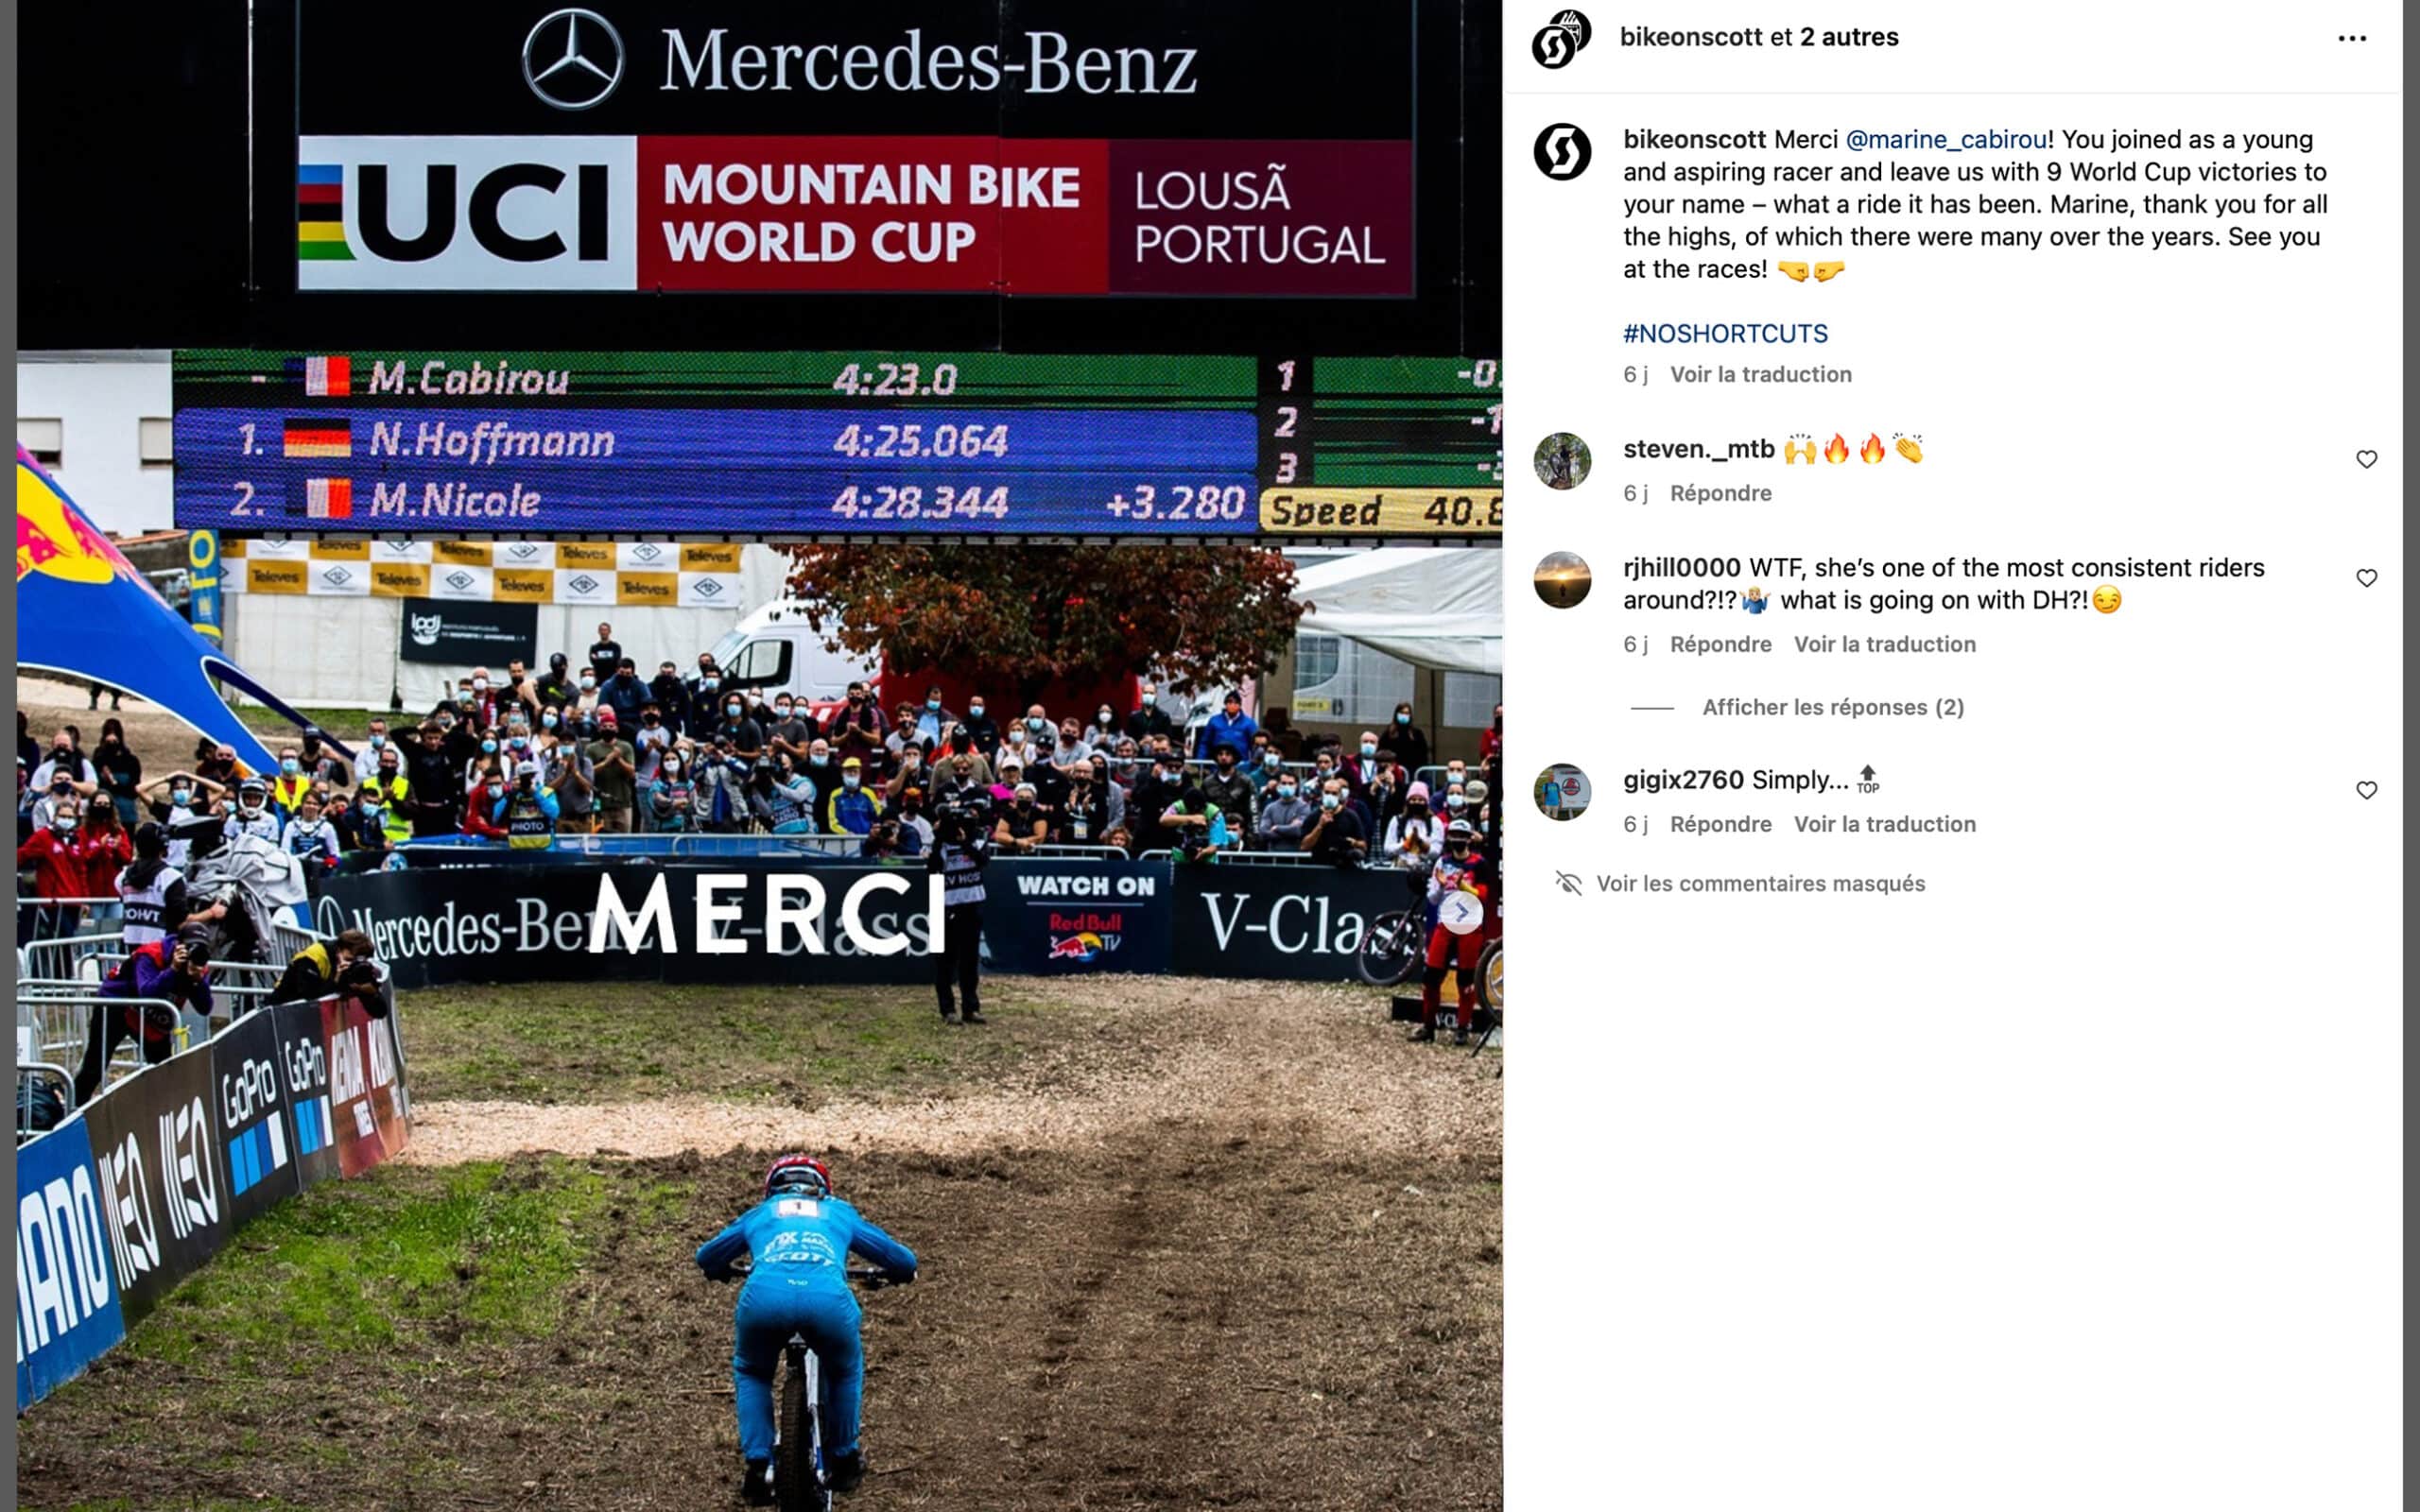
Task: Open the @marine_cabirou mention link
Action: [x=1945, y=139]
